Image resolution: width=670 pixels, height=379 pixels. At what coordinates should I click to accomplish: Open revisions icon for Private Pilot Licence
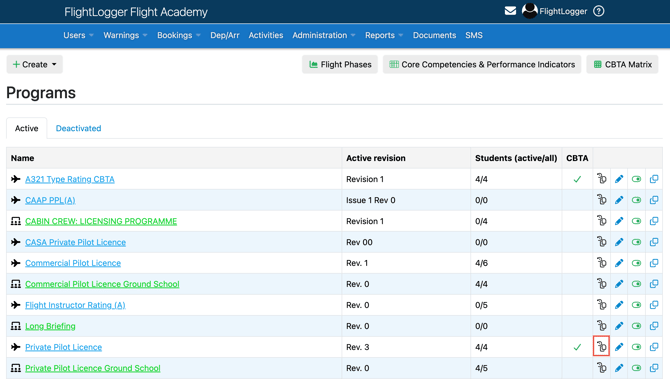click(602, 346)
